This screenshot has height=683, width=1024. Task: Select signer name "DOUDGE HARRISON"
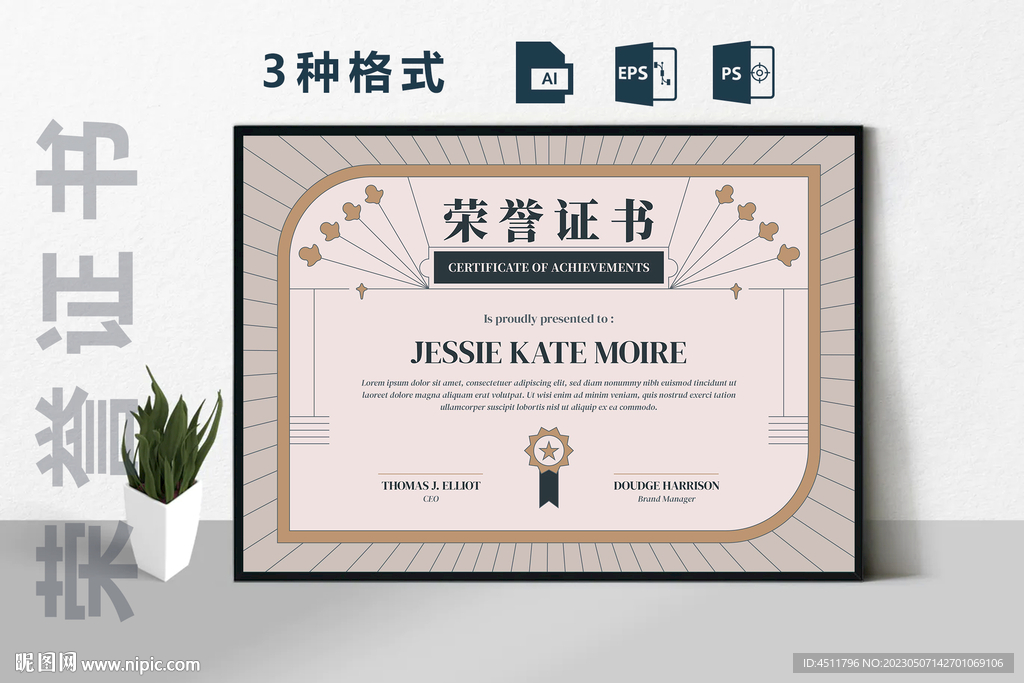point(666,485)
